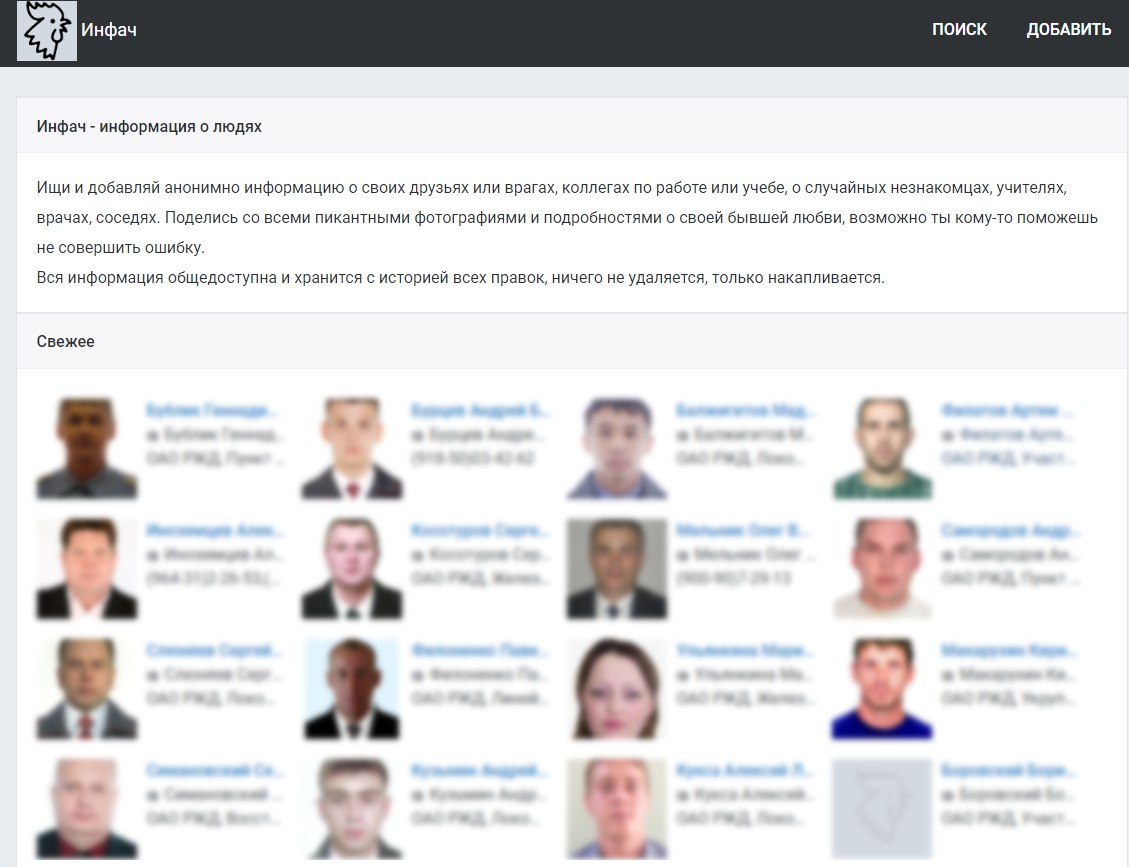
Task: Click small icon in the green-shirt person's entry
Action: point(948,435)
